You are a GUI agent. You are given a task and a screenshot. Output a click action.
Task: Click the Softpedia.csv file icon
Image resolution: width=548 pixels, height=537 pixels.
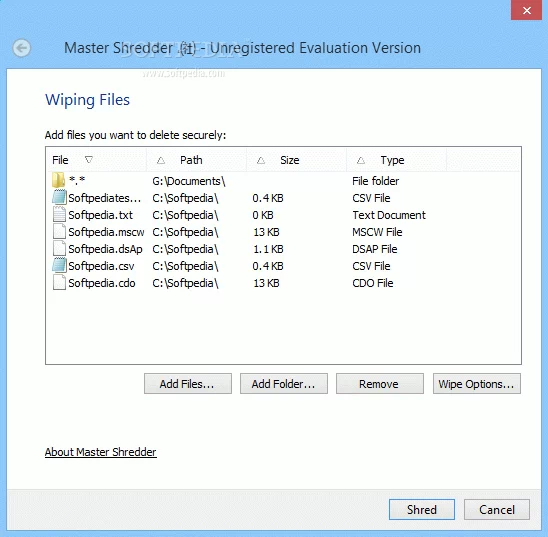tap(59, 265)
